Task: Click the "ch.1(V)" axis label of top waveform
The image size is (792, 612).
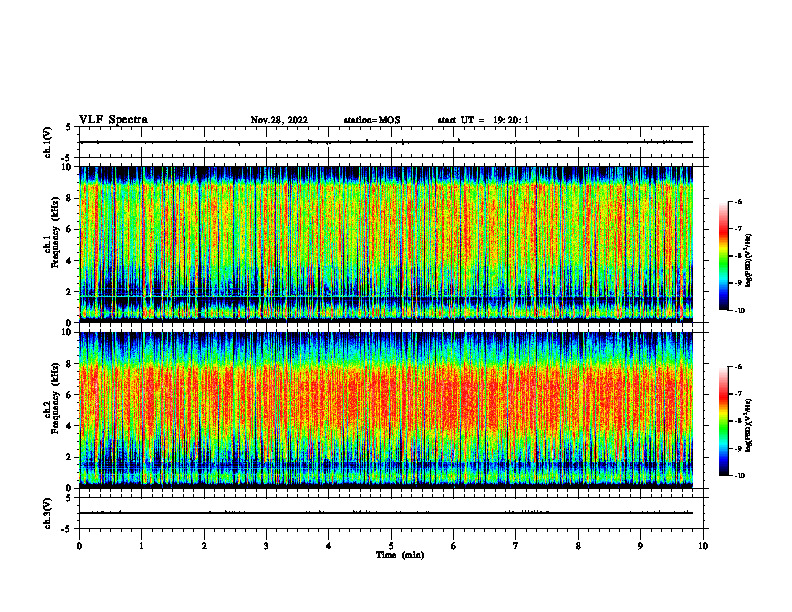Action: [x=48, y=142]
